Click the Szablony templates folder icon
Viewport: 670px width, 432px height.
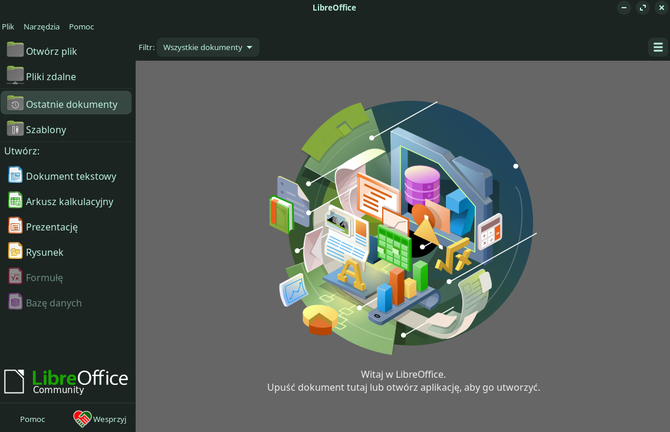point(15,129)
